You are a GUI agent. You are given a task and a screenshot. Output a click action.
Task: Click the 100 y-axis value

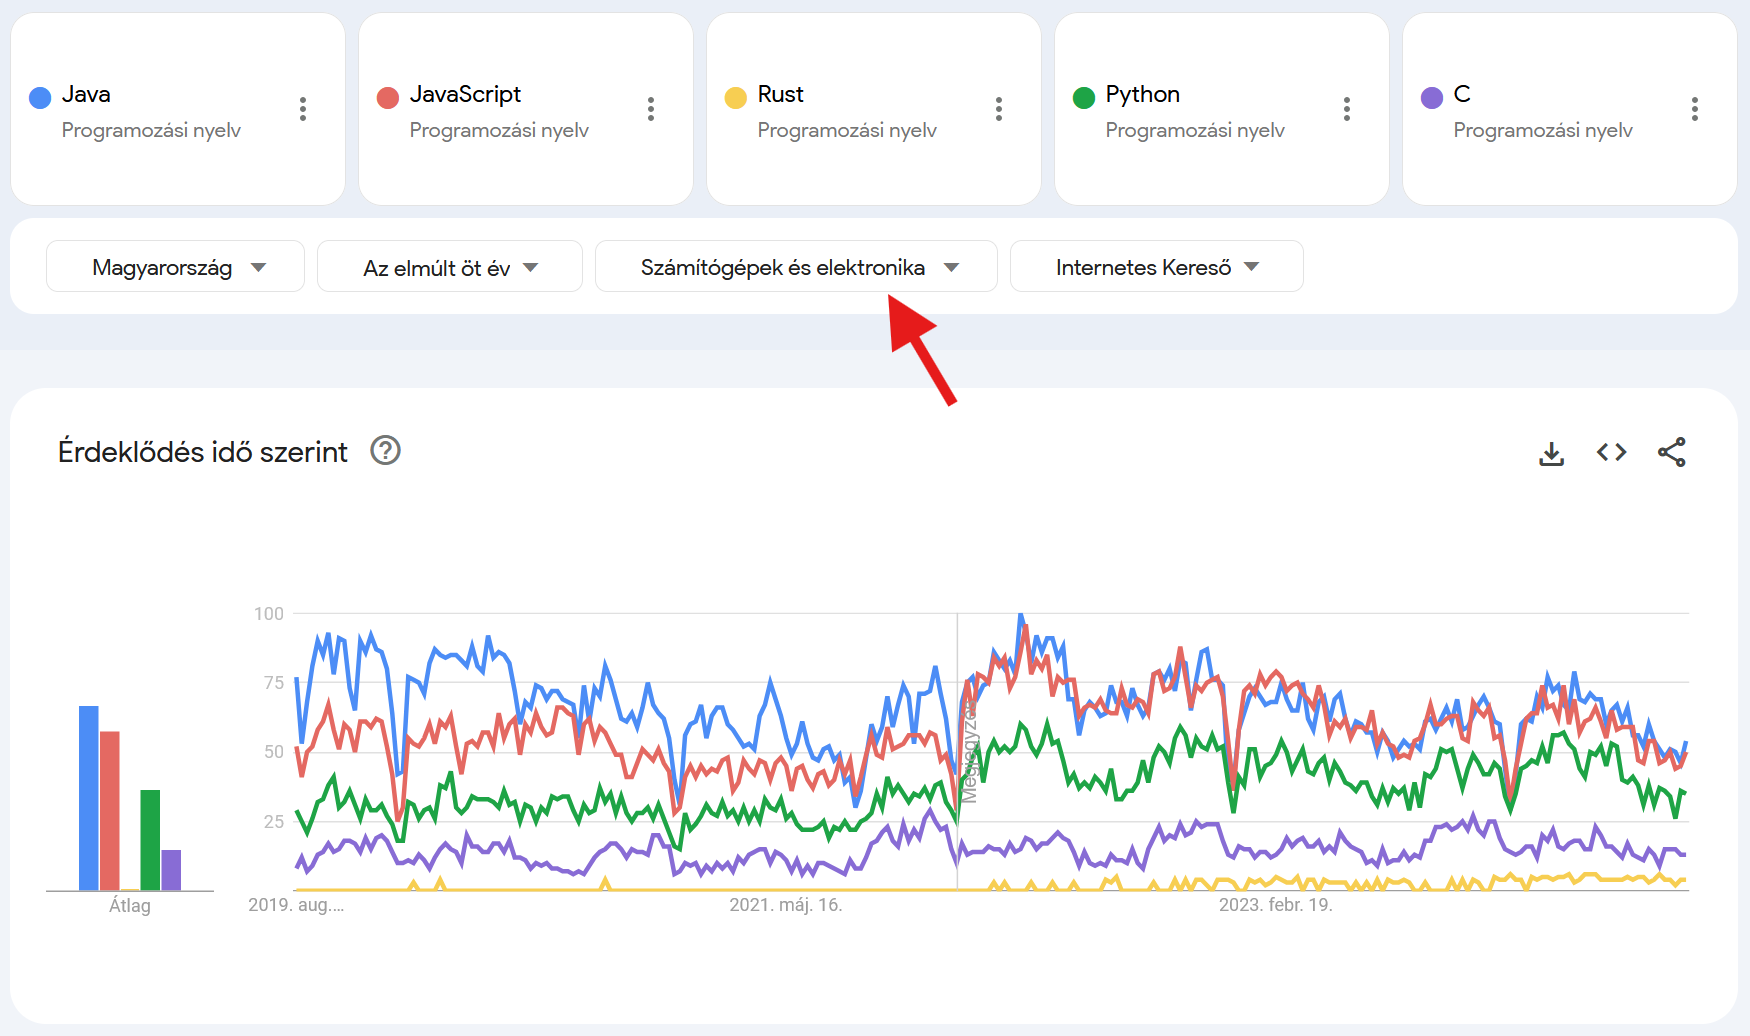(x=269, y=614)
